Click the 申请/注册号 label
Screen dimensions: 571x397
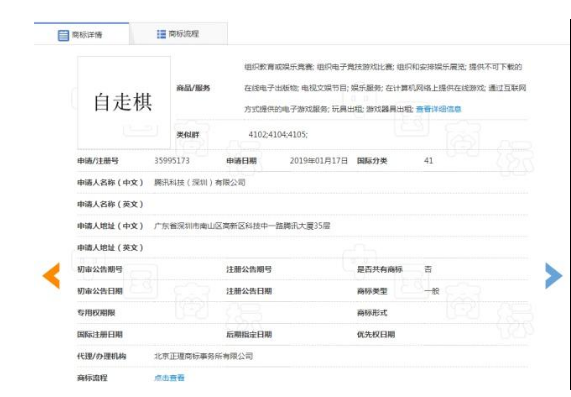[x=98, y=161]
